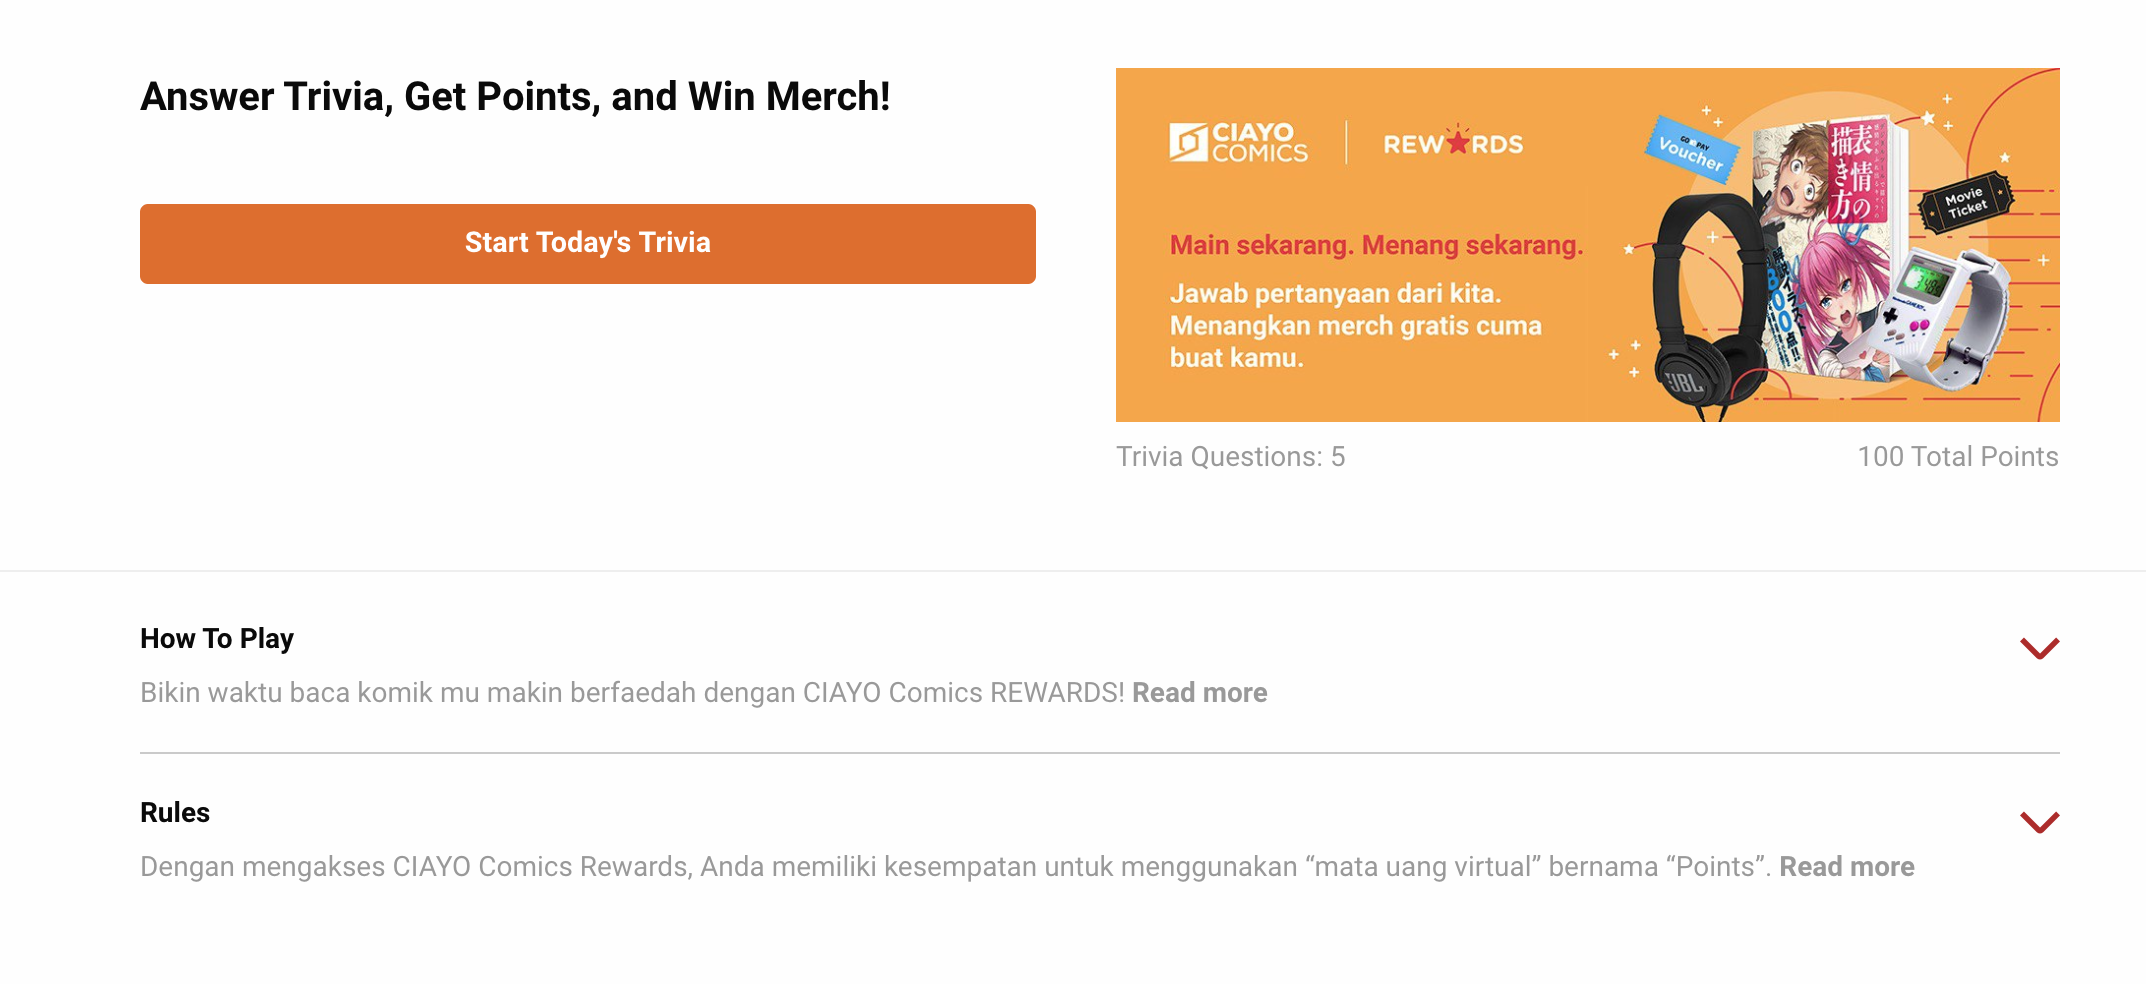Viewport: 2146px width, 984px height.
Task: Click the black Movie Ticket icon
Action: 1965,203
